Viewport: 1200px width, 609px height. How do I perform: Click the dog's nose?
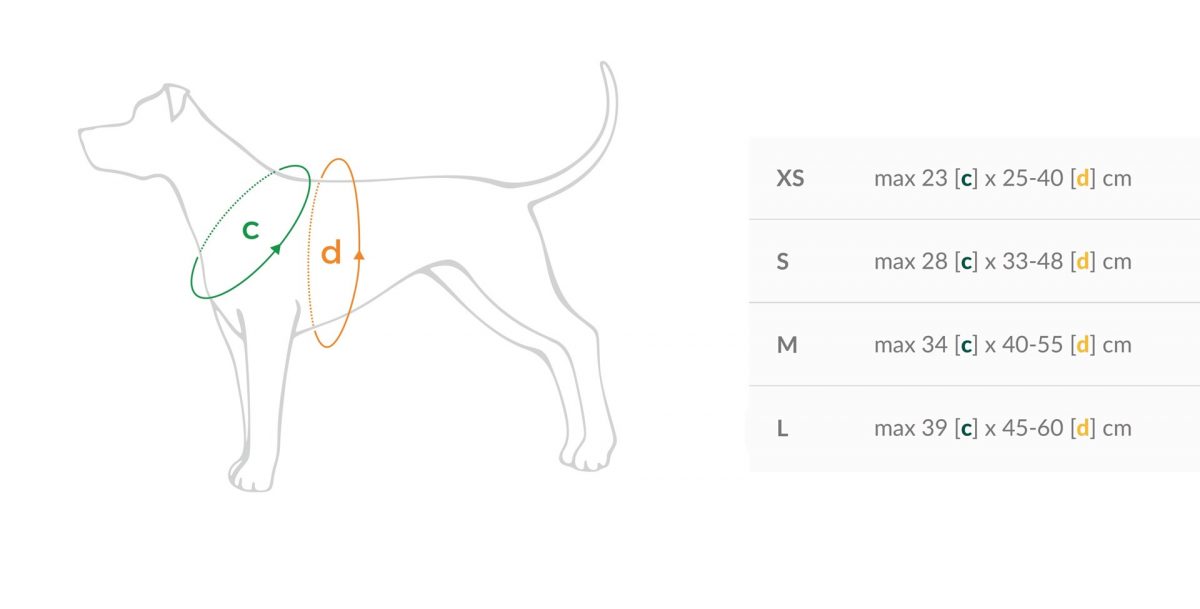[83, 133]
